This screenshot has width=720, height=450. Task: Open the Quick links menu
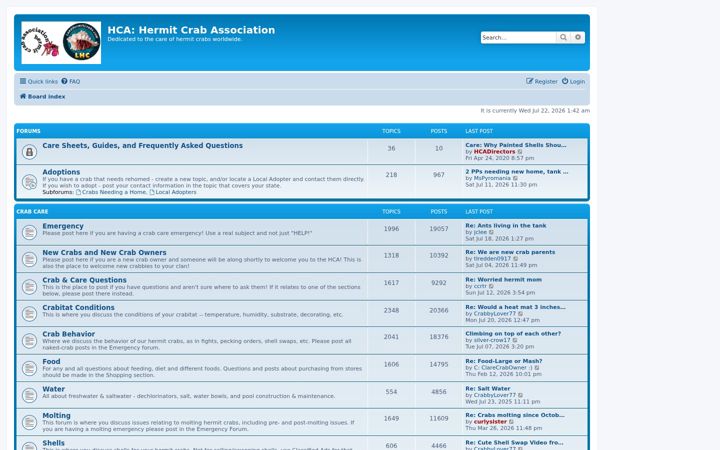pos(39,81)
